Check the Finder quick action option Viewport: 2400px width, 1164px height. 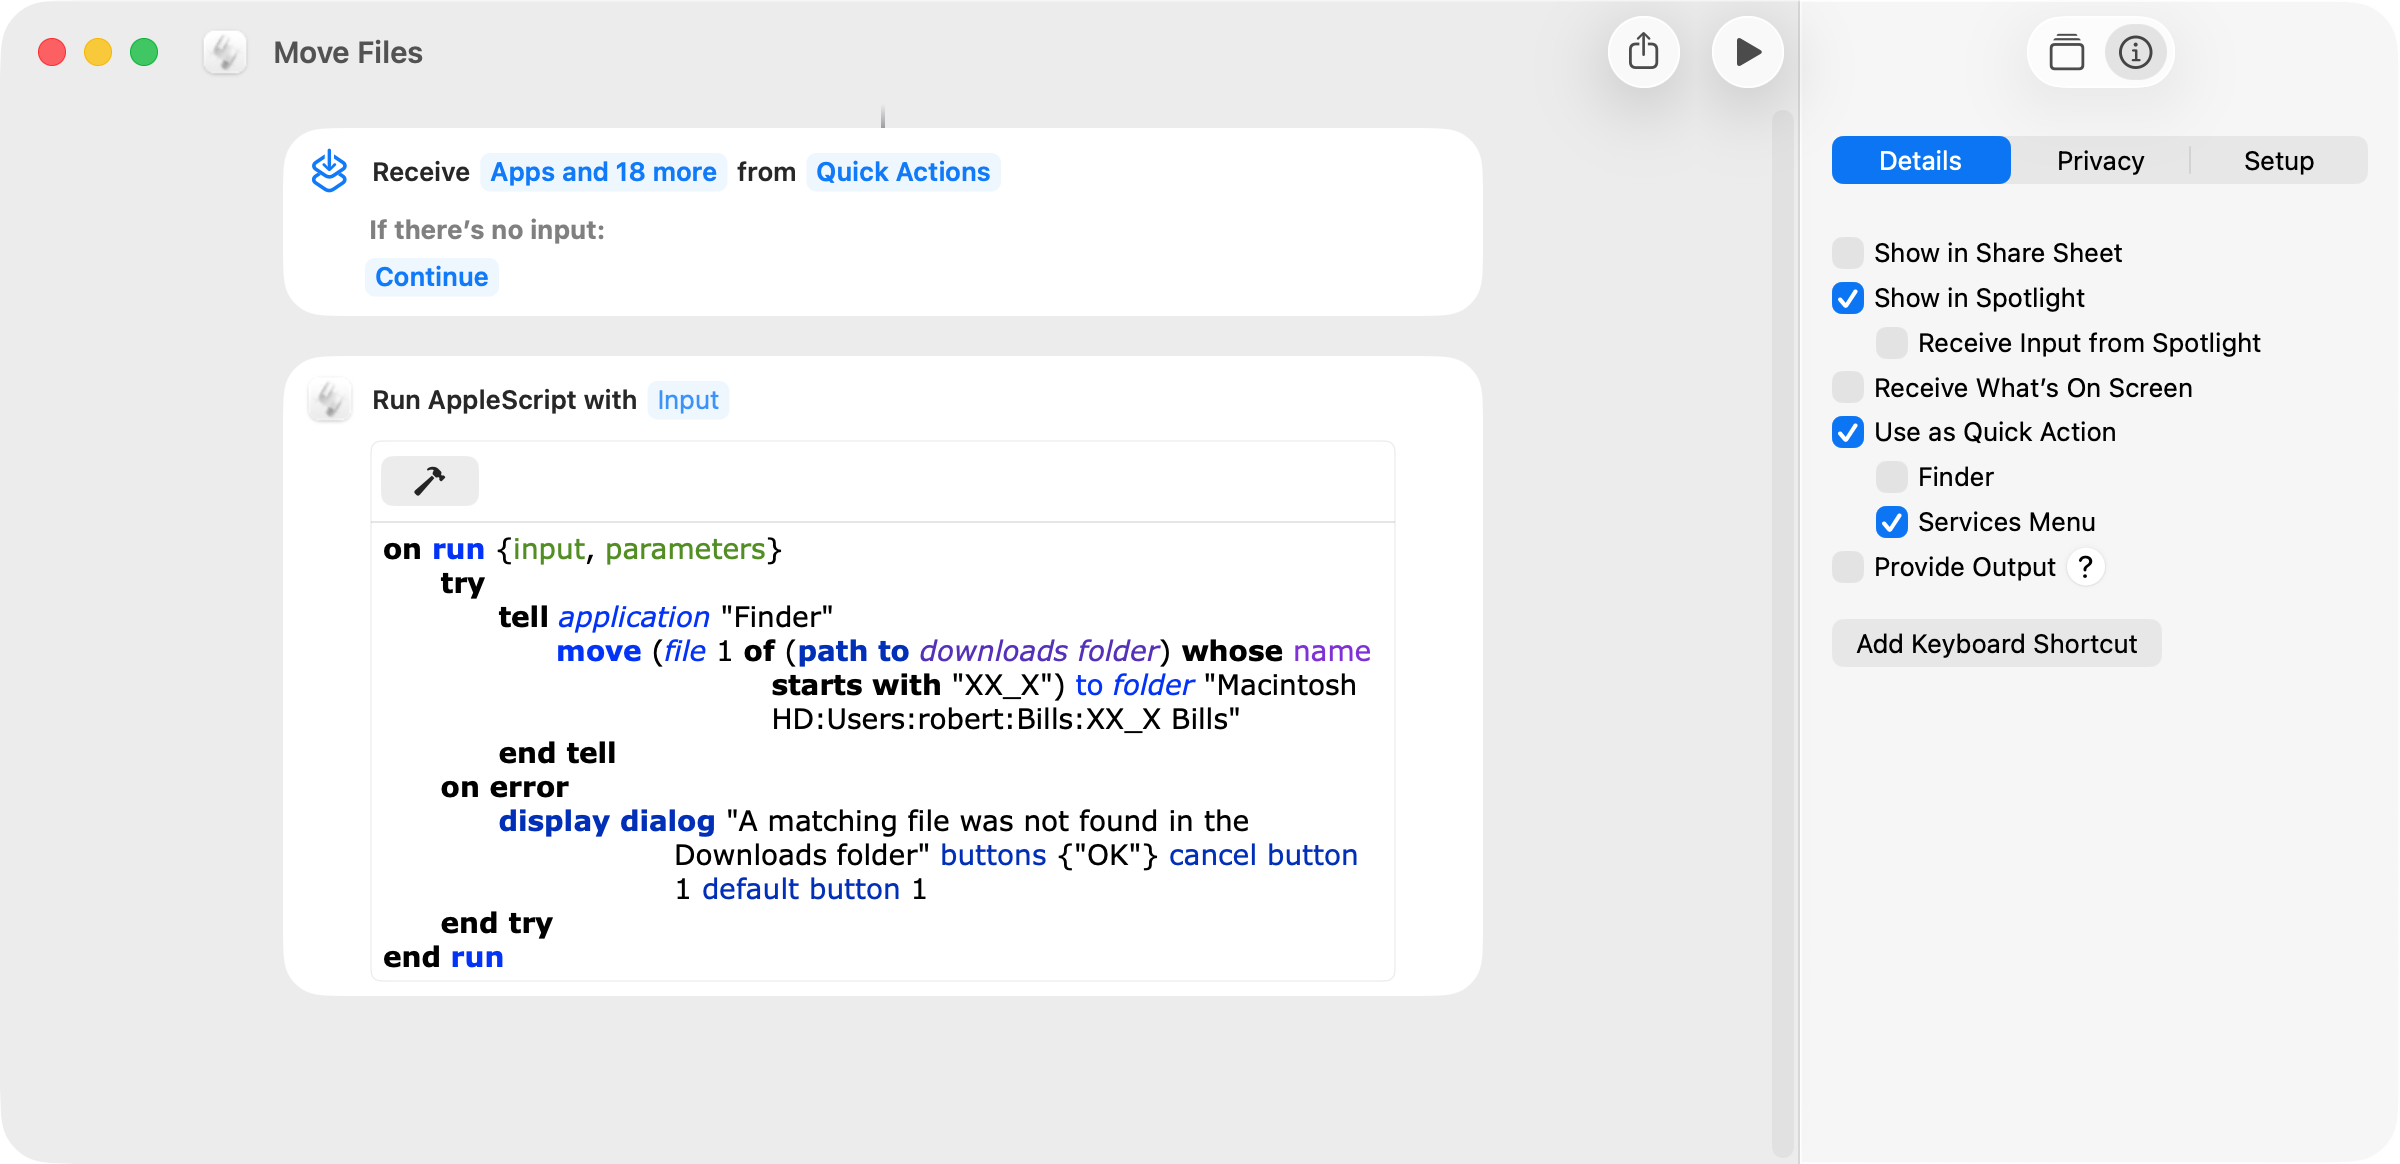[1891, 477]
